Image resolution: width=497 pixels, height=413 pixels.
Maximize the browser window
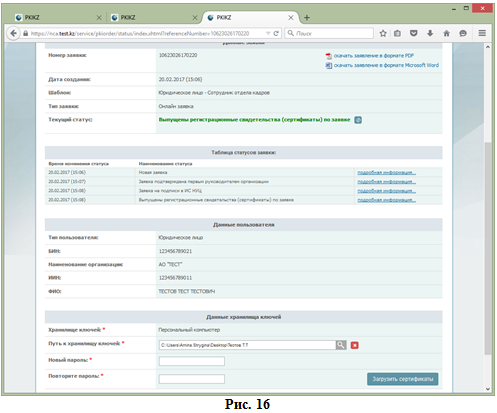[466, 8]
